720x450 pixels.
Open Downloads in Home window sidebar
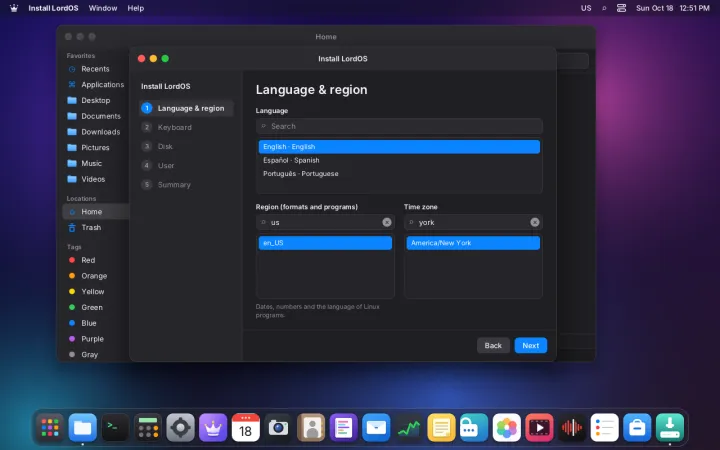(95, 132)
